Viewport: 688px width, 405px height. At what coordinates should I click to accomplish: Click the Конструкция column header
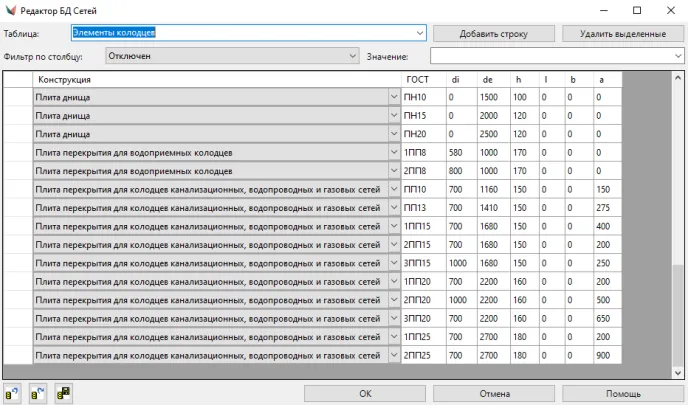tap(216, 79)
